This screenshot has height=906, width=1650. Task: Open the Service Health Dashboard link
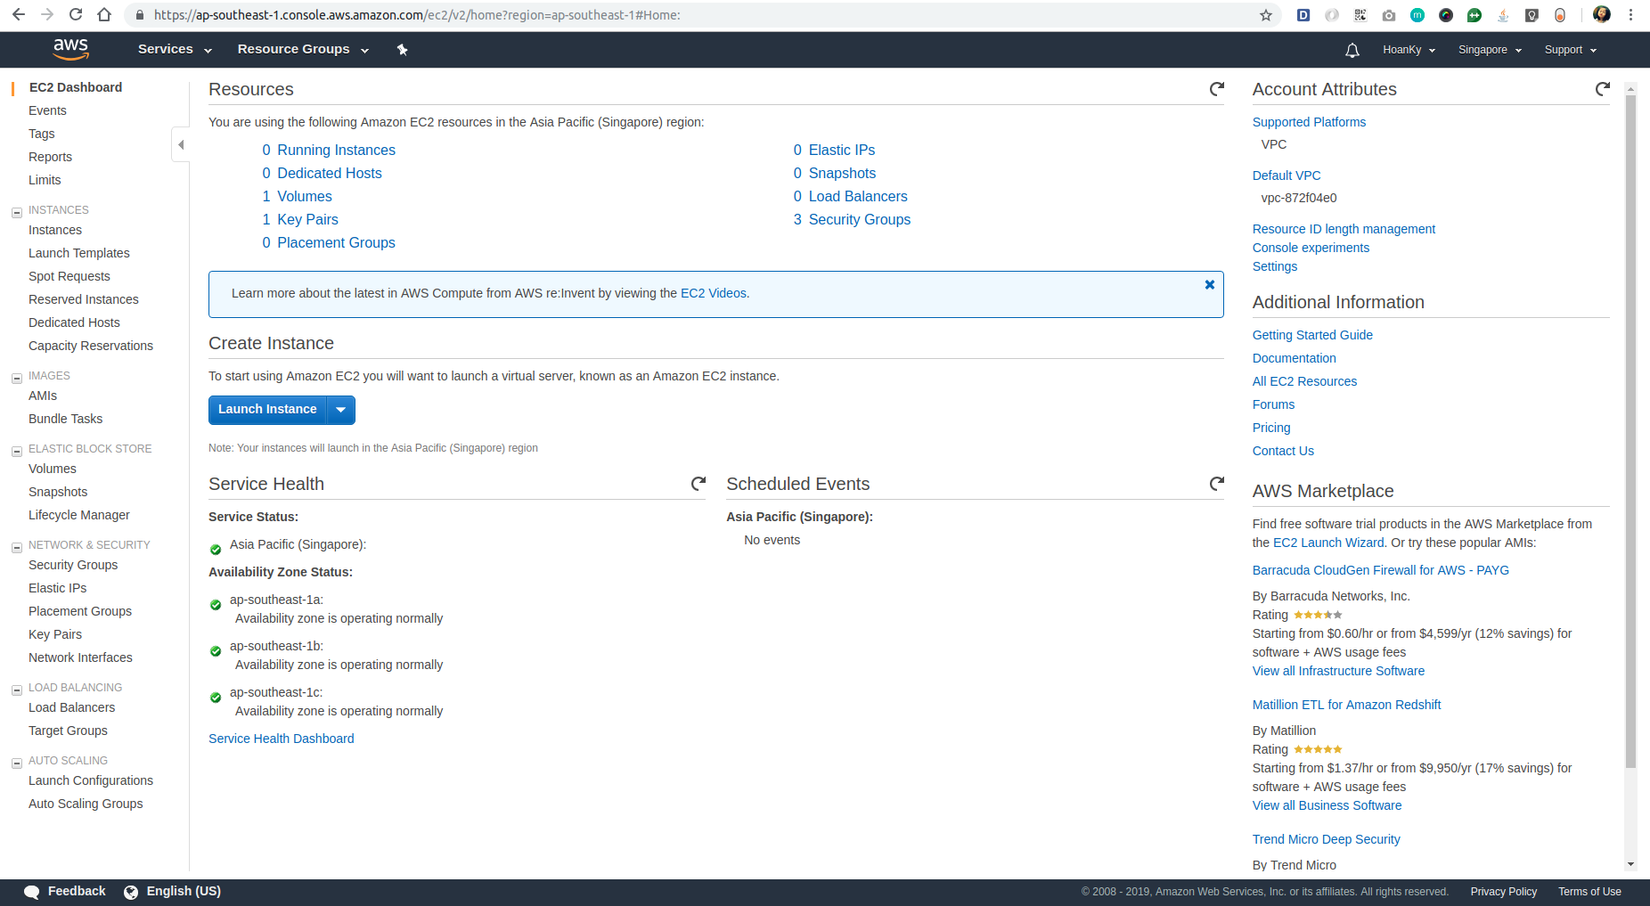(x=281, y=739)
